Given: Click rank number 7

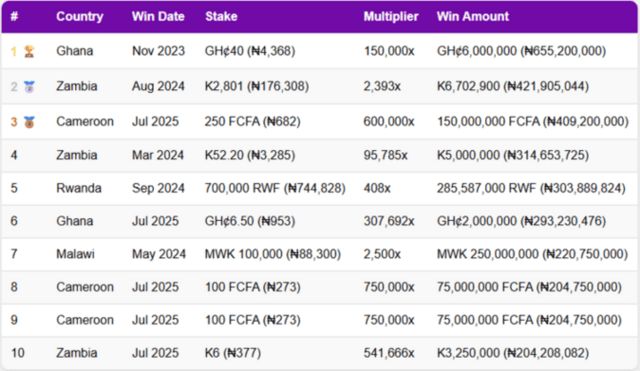Looking at the screenshot, I should (14, 254).
